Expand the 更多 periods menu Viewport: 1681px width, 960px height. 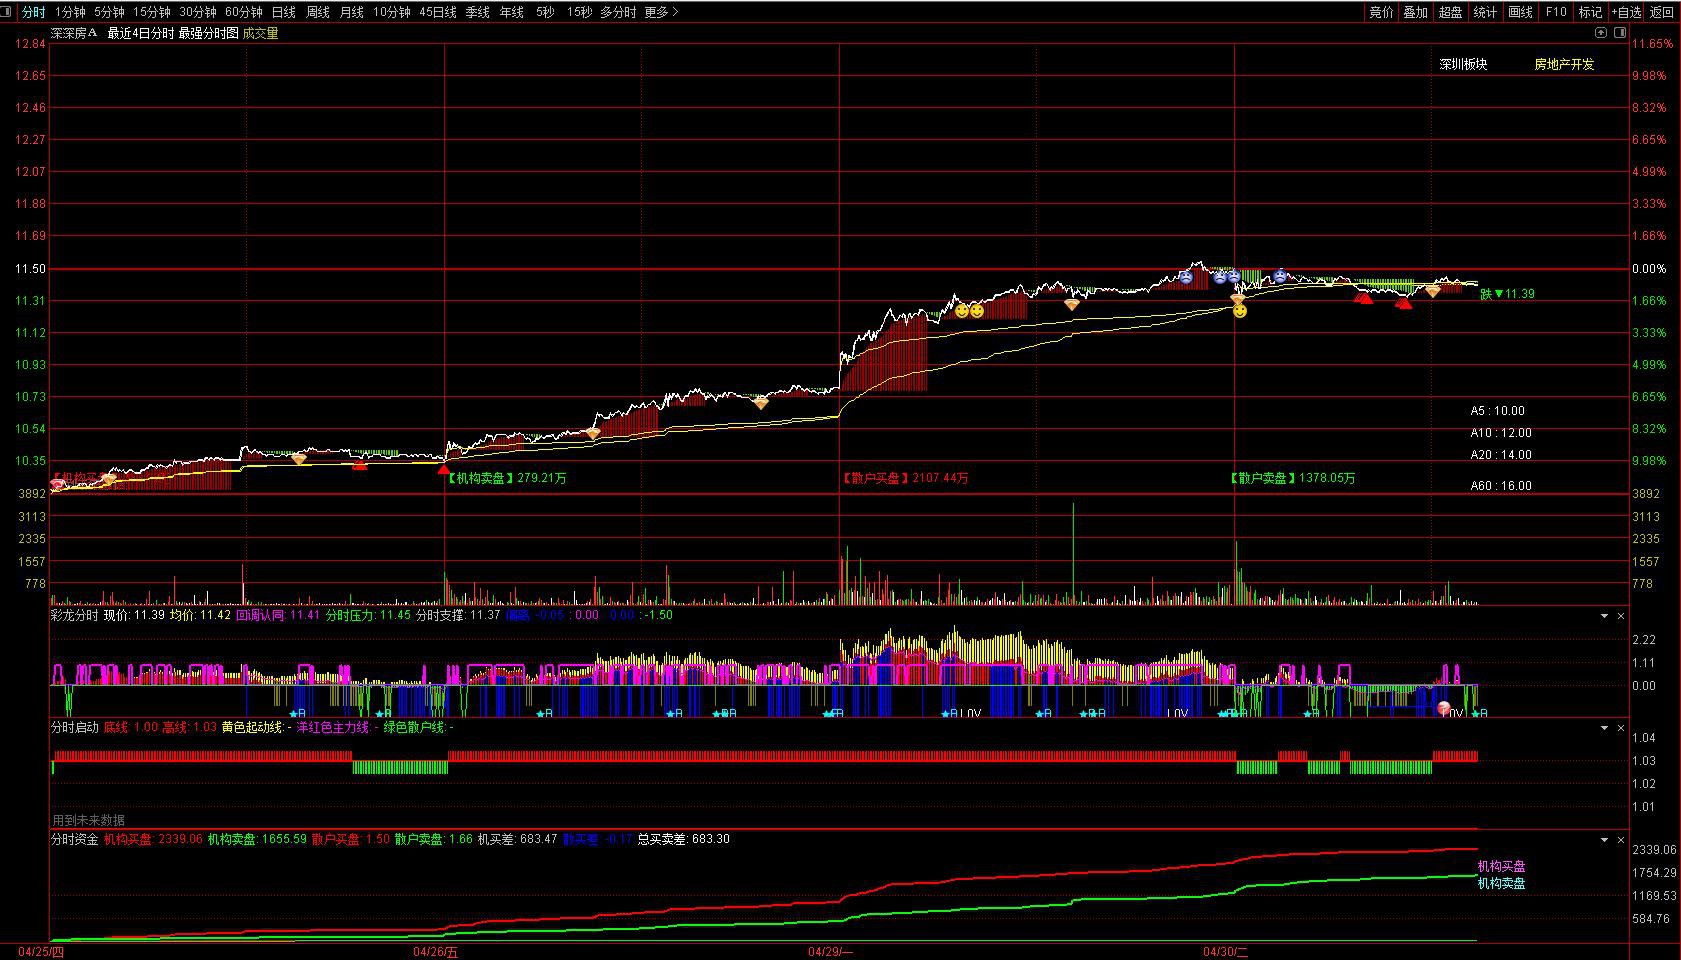click(662, 12)
